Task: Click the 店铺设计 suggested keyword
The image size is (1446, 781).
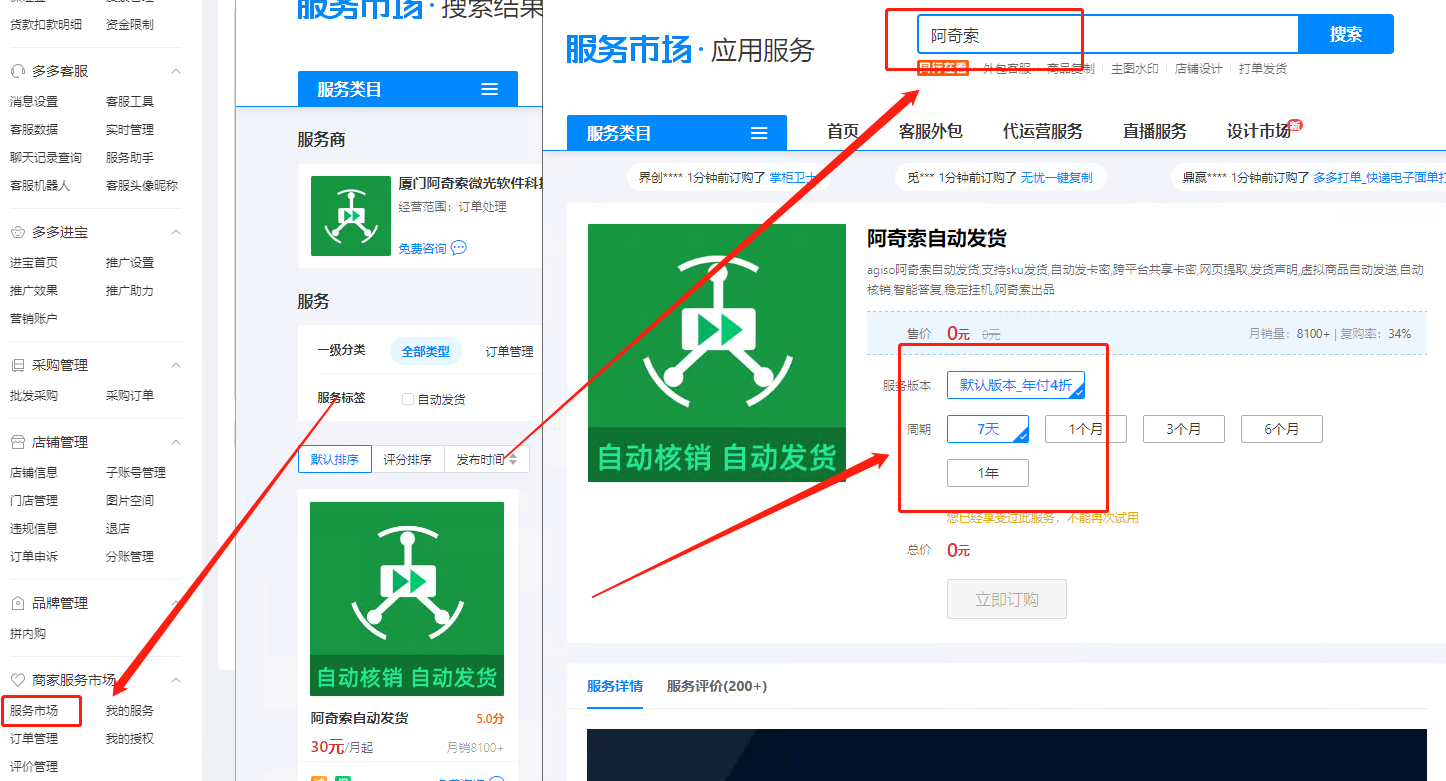Action: click(x=1199, y=69)
